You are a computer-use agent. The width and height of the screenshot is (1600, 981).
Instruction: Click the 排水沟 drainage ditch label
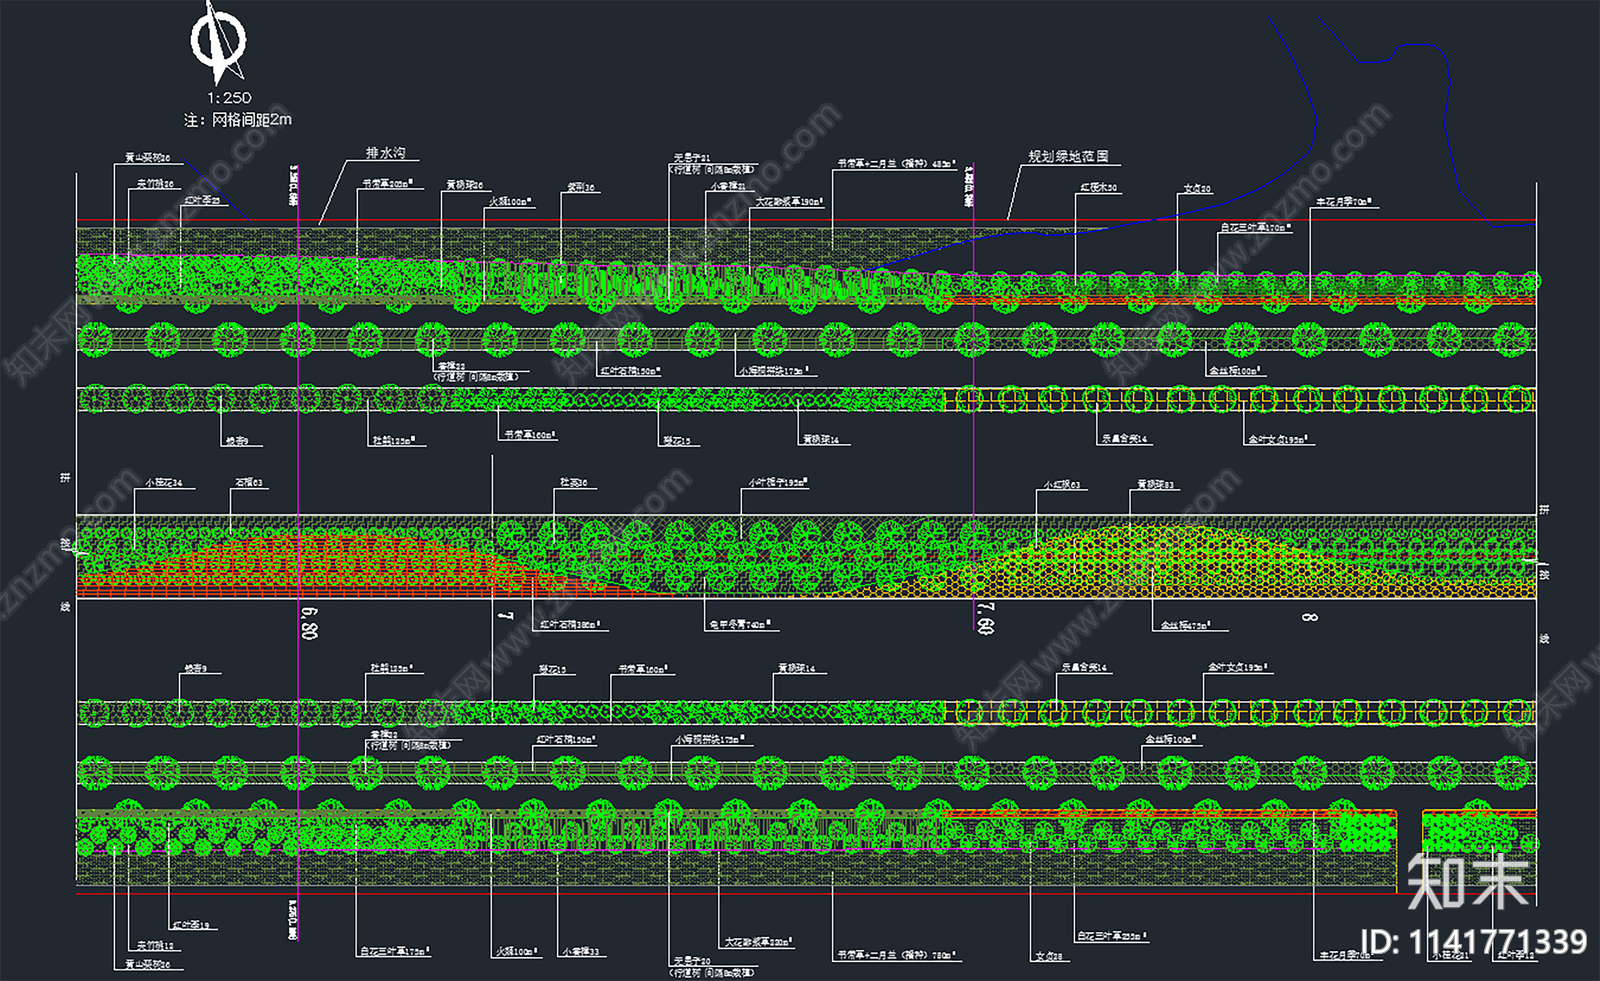click(386, 153)
